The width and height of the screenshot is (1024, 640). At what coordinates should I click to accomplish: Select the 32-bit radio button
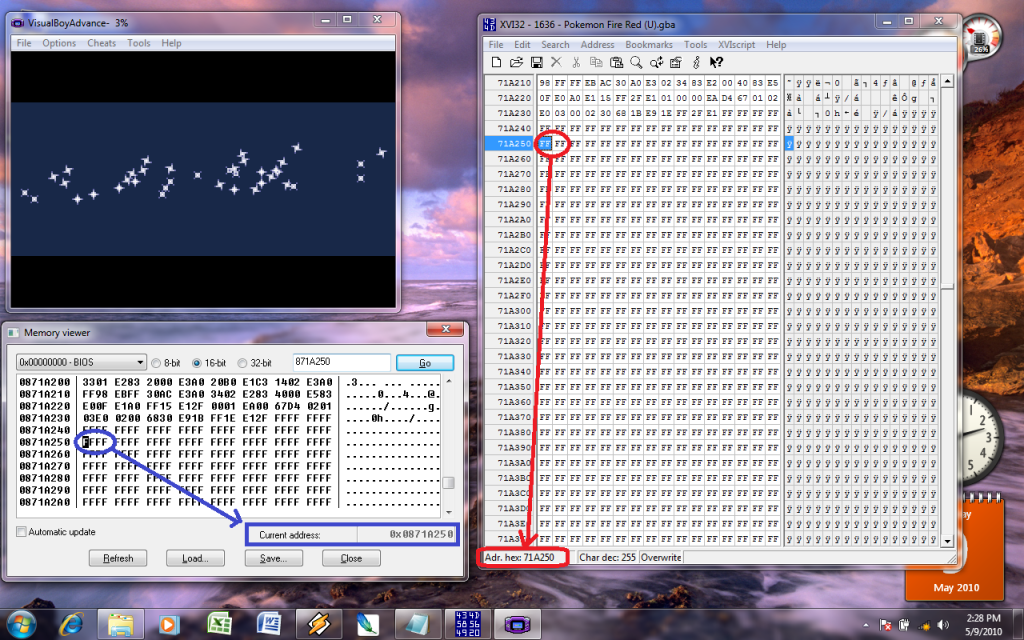click(x=242, y=363)
